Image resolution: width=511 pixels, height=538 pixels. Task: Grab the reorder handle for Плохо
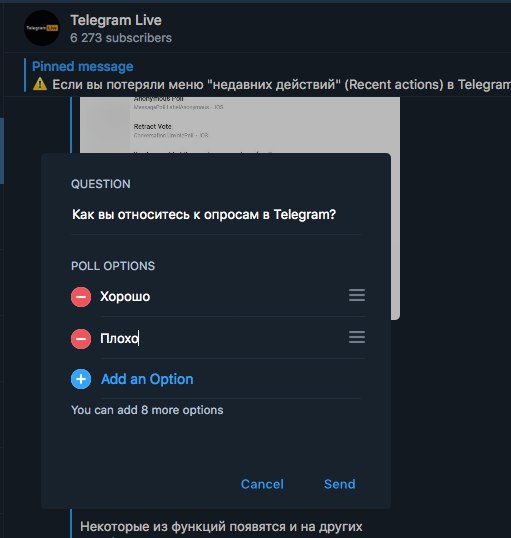[357, 337]
